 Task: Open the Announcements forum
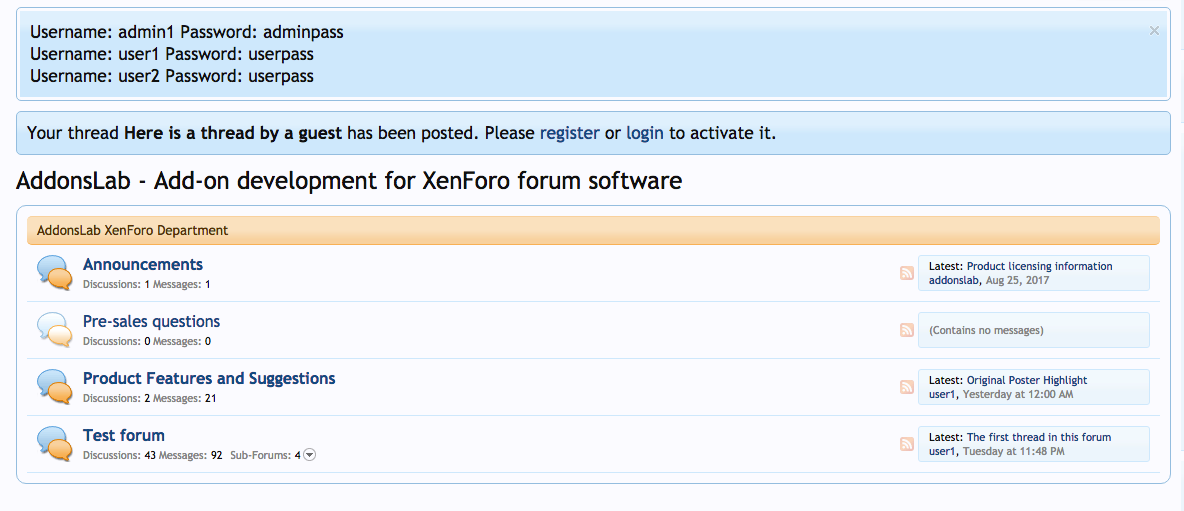tap(143, 264)
